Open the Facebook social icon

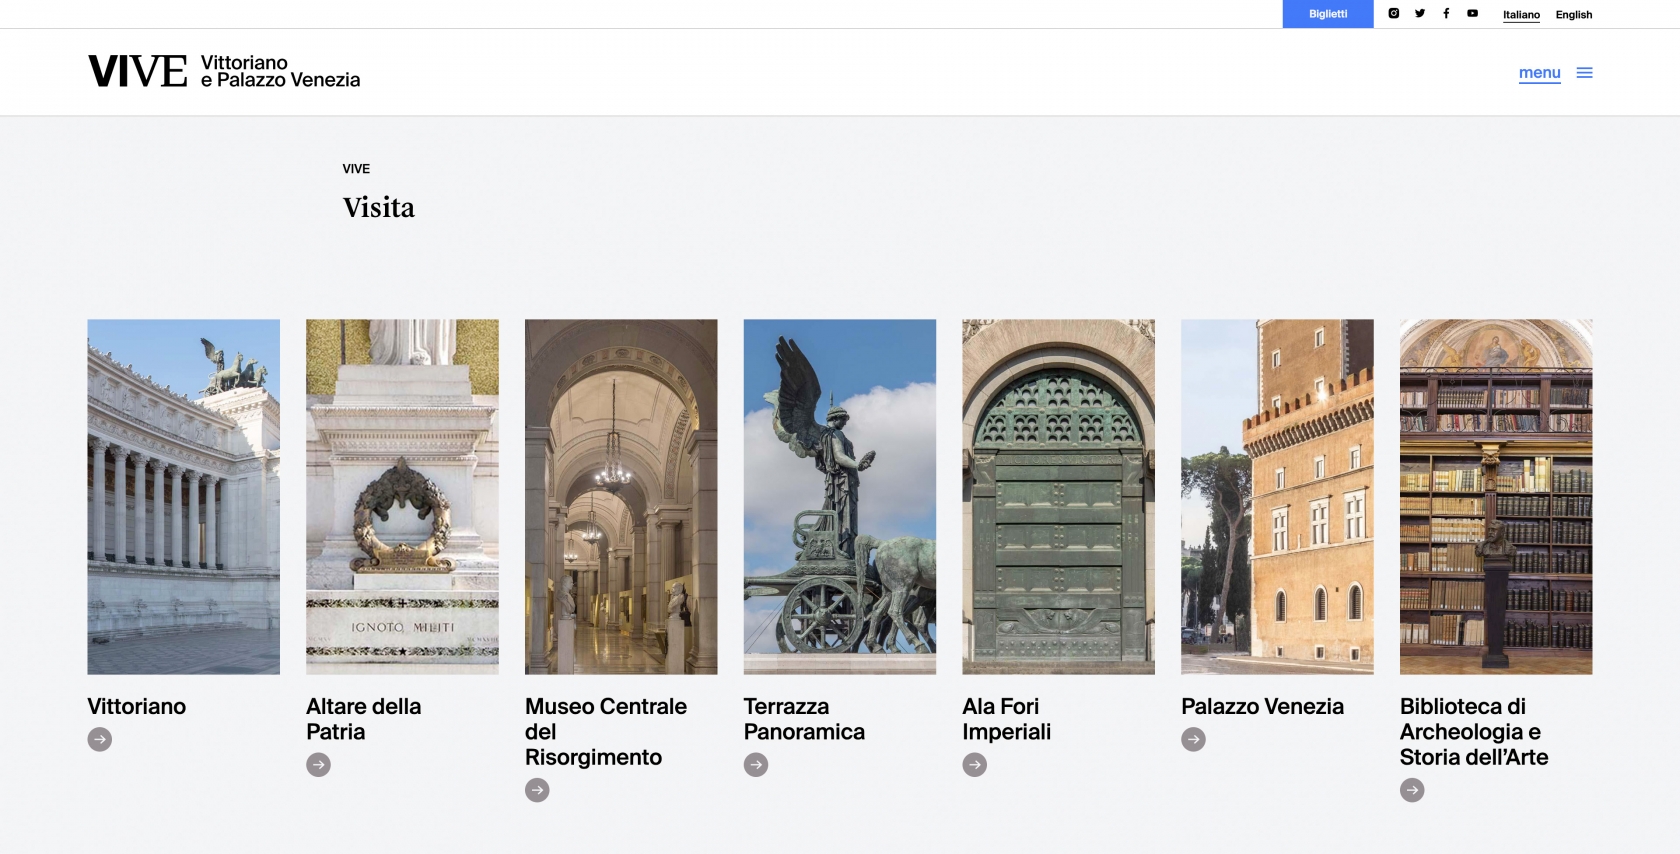click(x=1446, y=14)
